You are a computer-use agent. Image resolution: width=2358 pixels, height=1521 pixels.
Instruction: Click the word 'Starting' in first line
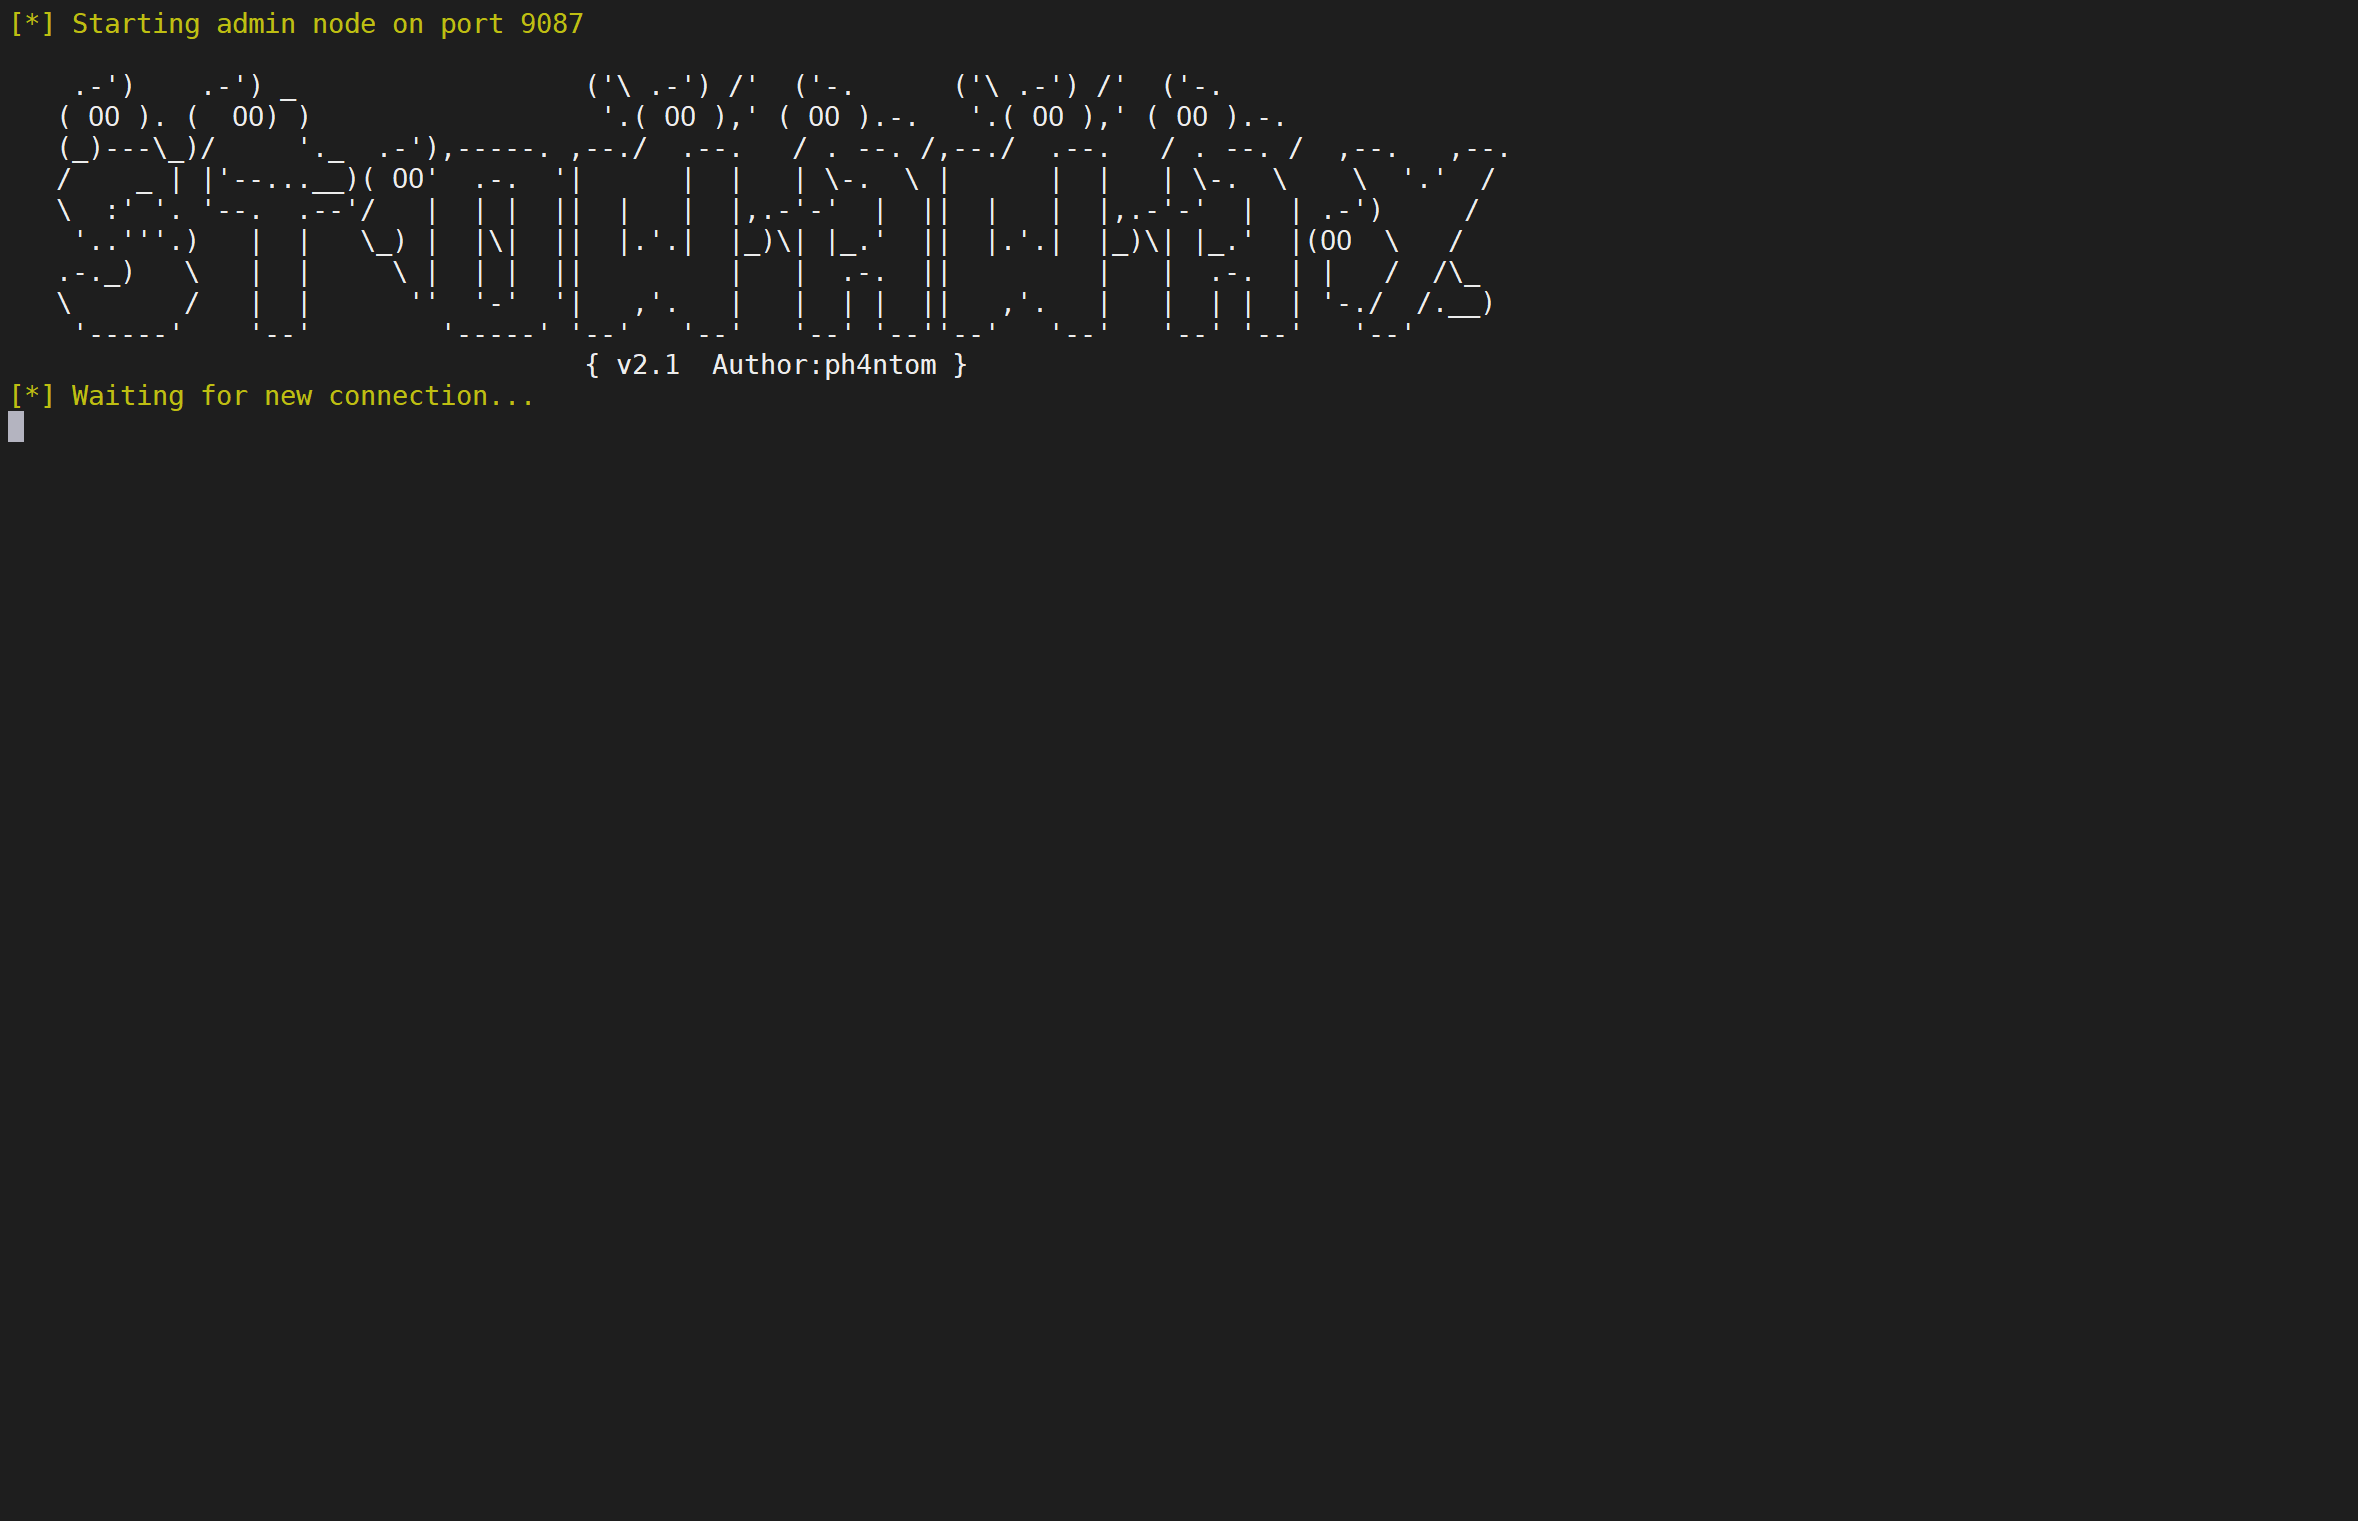coord(135,24)
